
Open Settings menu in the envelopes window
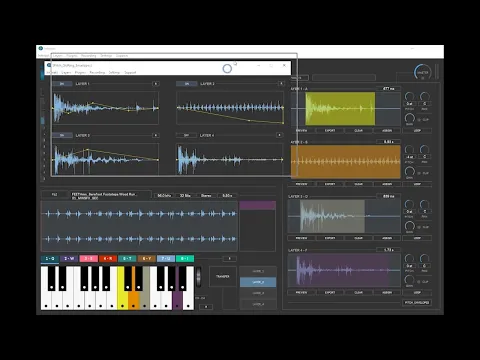point(114,72)
